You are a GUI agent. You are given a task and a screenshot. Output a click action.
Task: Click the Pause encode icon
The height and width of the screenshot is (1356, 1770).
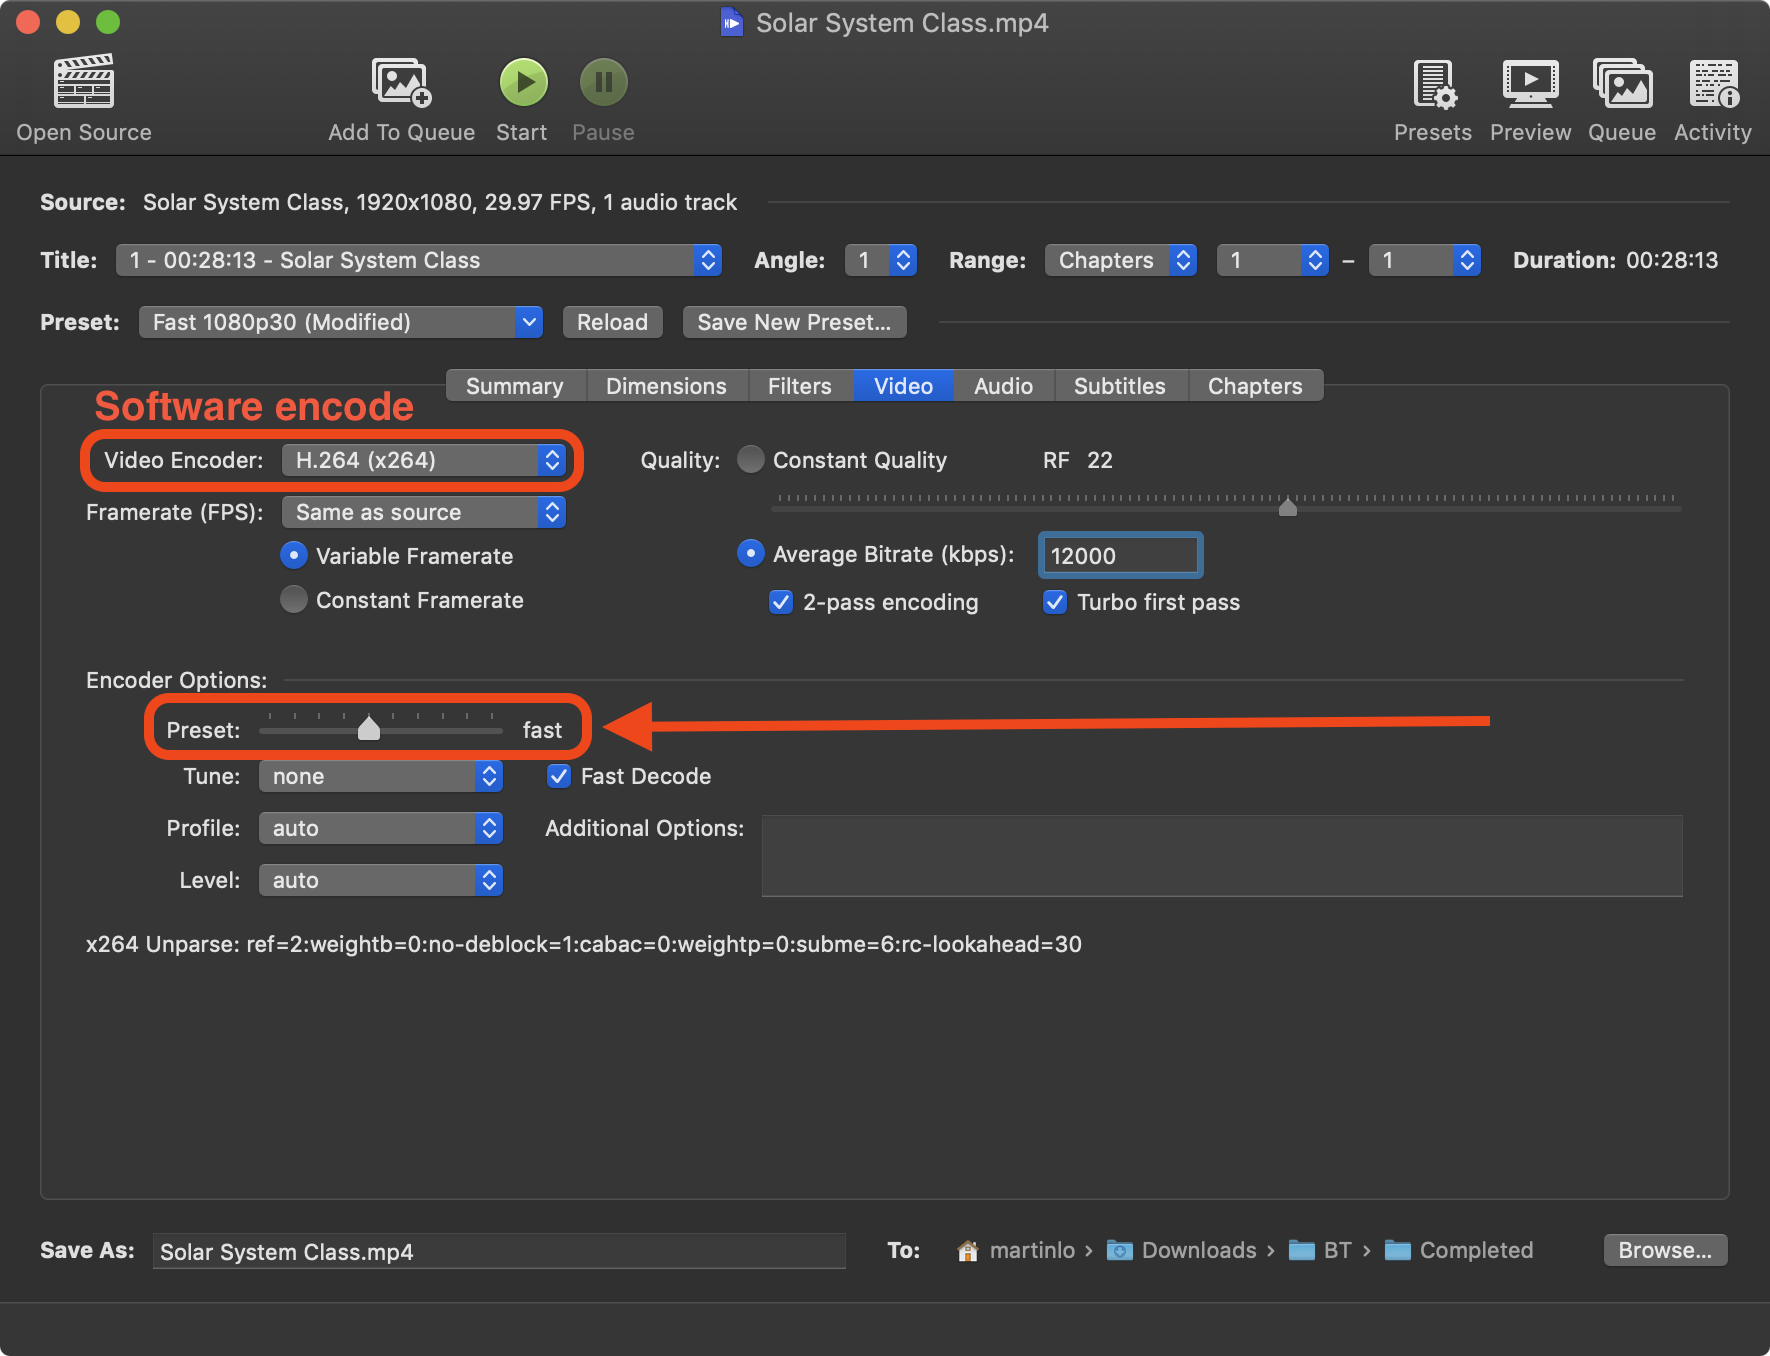603,82
